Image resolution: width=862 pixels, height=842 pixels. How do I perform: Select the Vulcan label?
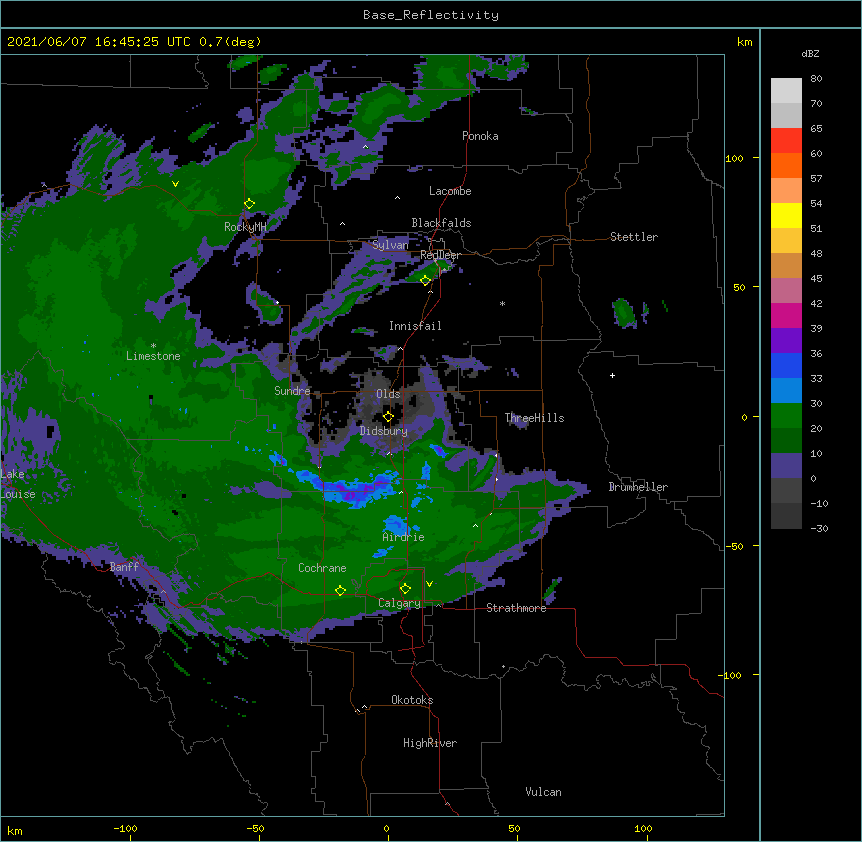click(x=543, y=792)
